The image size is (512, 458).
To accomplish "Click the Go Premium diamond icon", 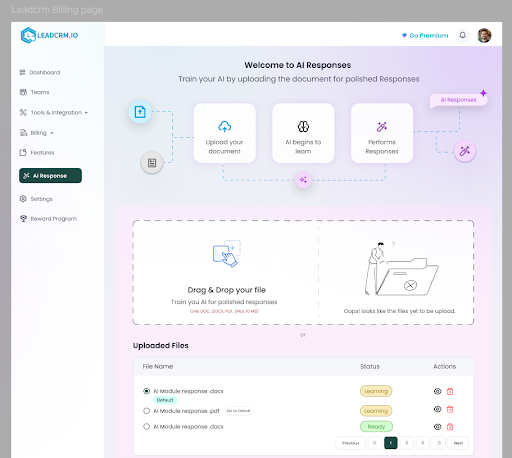I will point(404,35).
